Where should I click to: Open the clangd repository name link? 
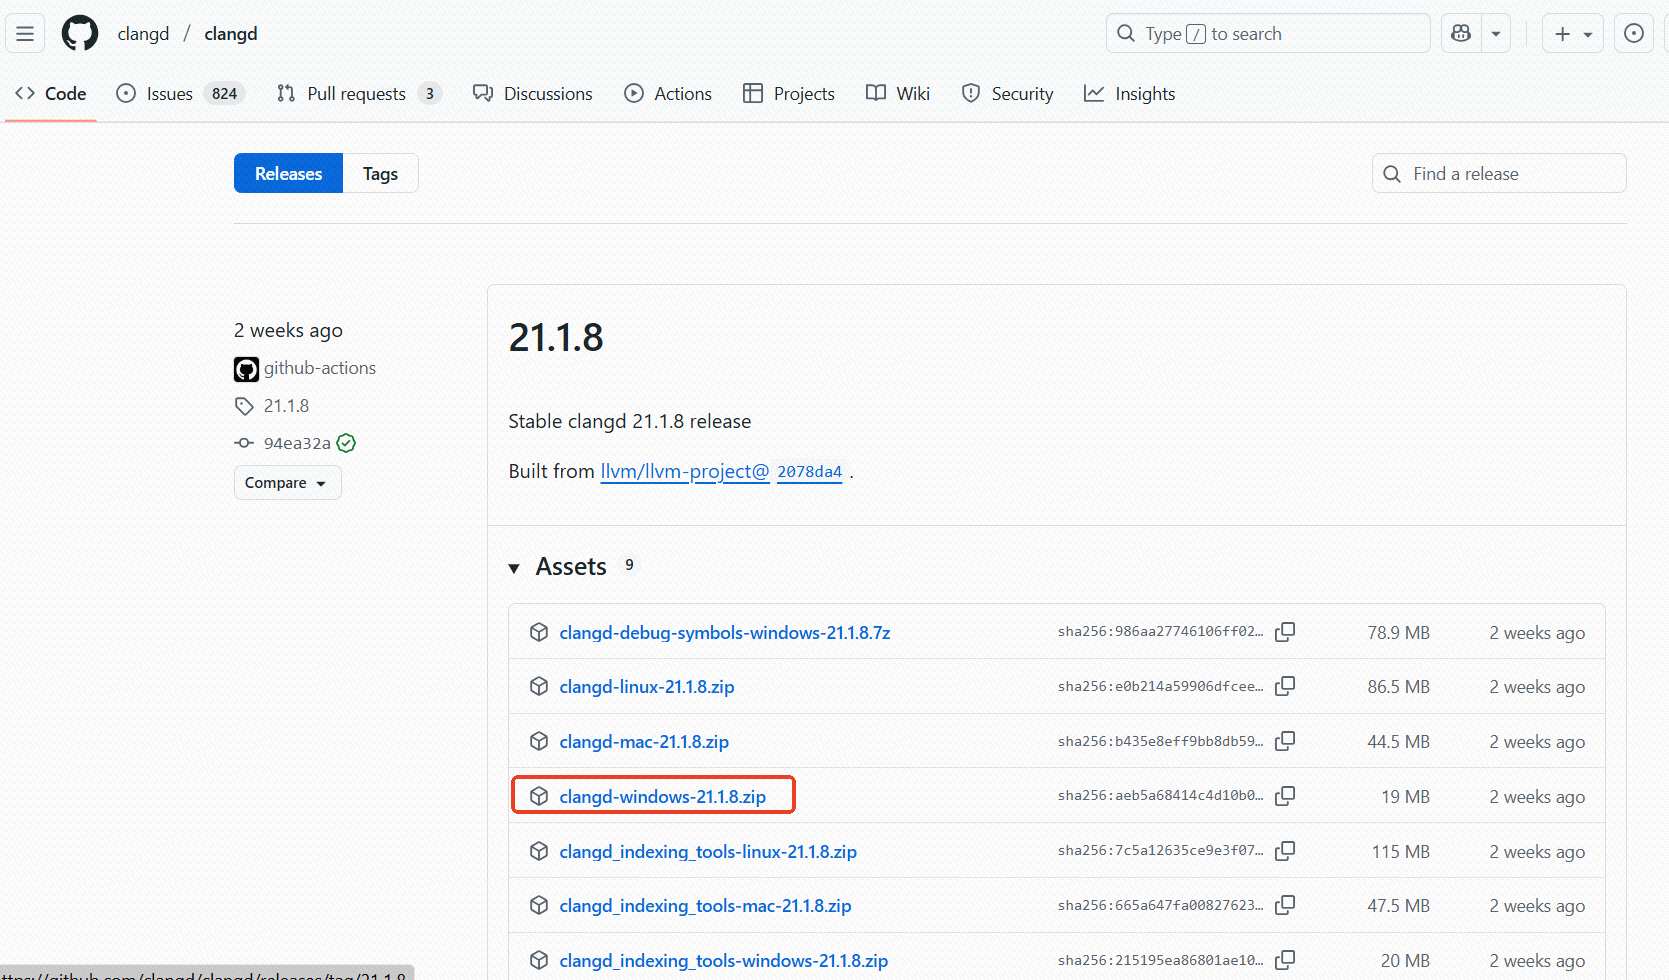(231, 34)
